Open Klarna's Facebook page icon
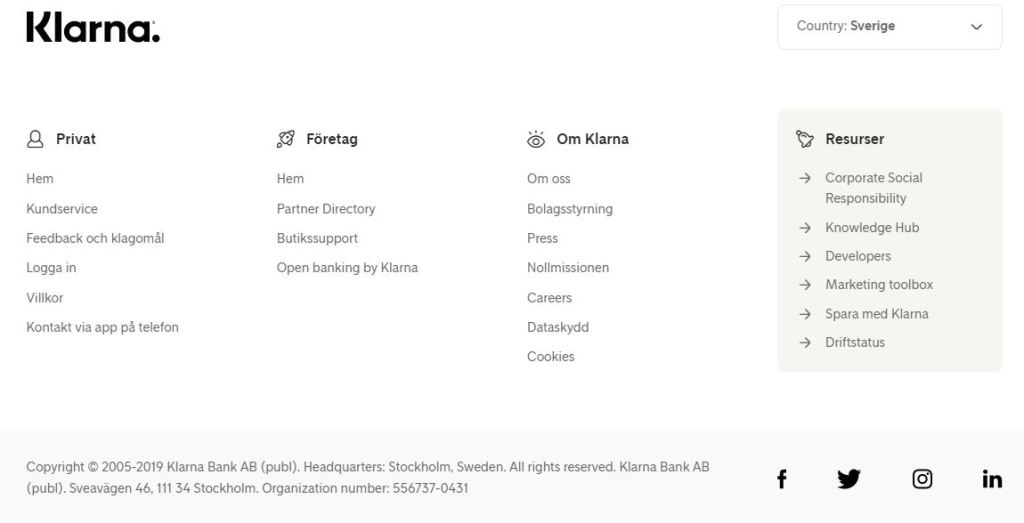The image size is (1024, 523). click(x=782, y=479)
